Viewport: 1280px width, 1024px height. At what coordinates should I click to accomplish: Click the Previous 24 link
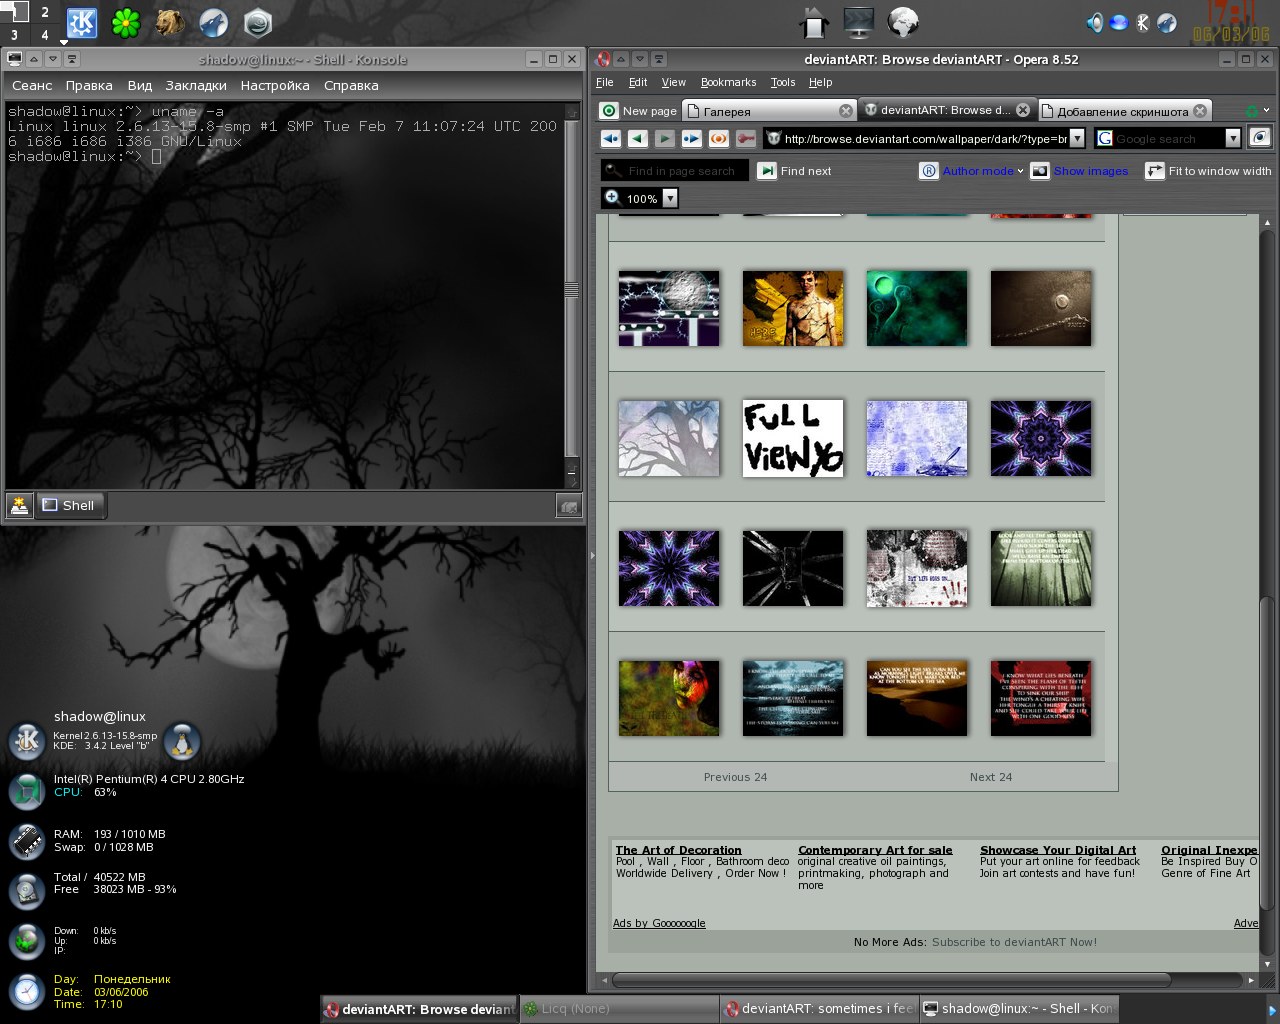pyautogui.click(x=735, y=777)
